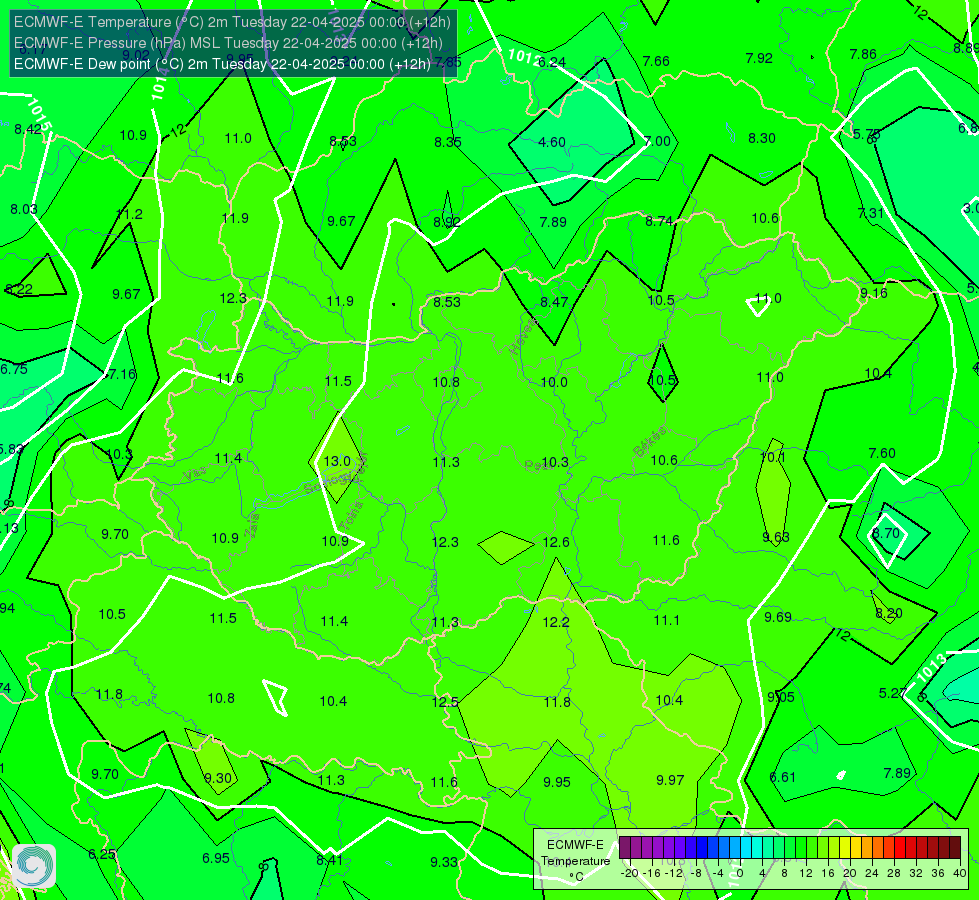
Task: Click the 9.33 temperature value
Action: (x=444, y=862)
